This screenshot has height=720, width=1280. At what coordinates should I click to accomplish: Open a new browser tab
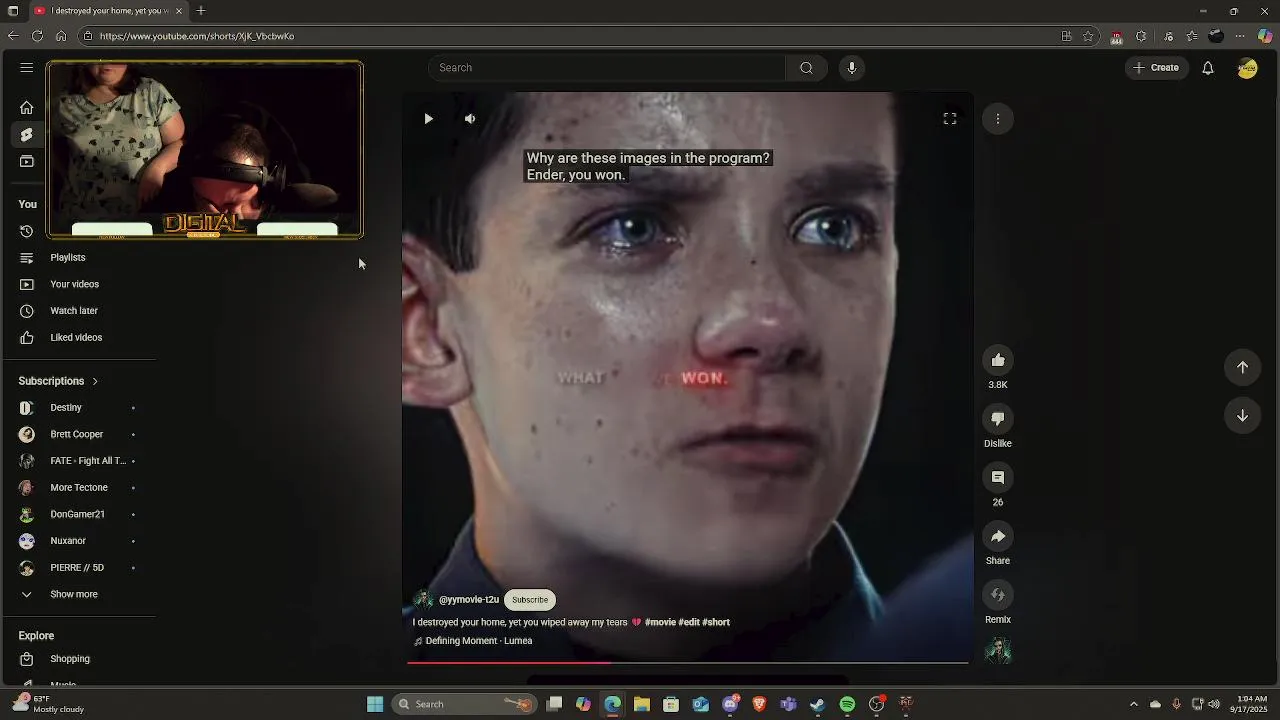pyautogui.click(x=201, y=11)
